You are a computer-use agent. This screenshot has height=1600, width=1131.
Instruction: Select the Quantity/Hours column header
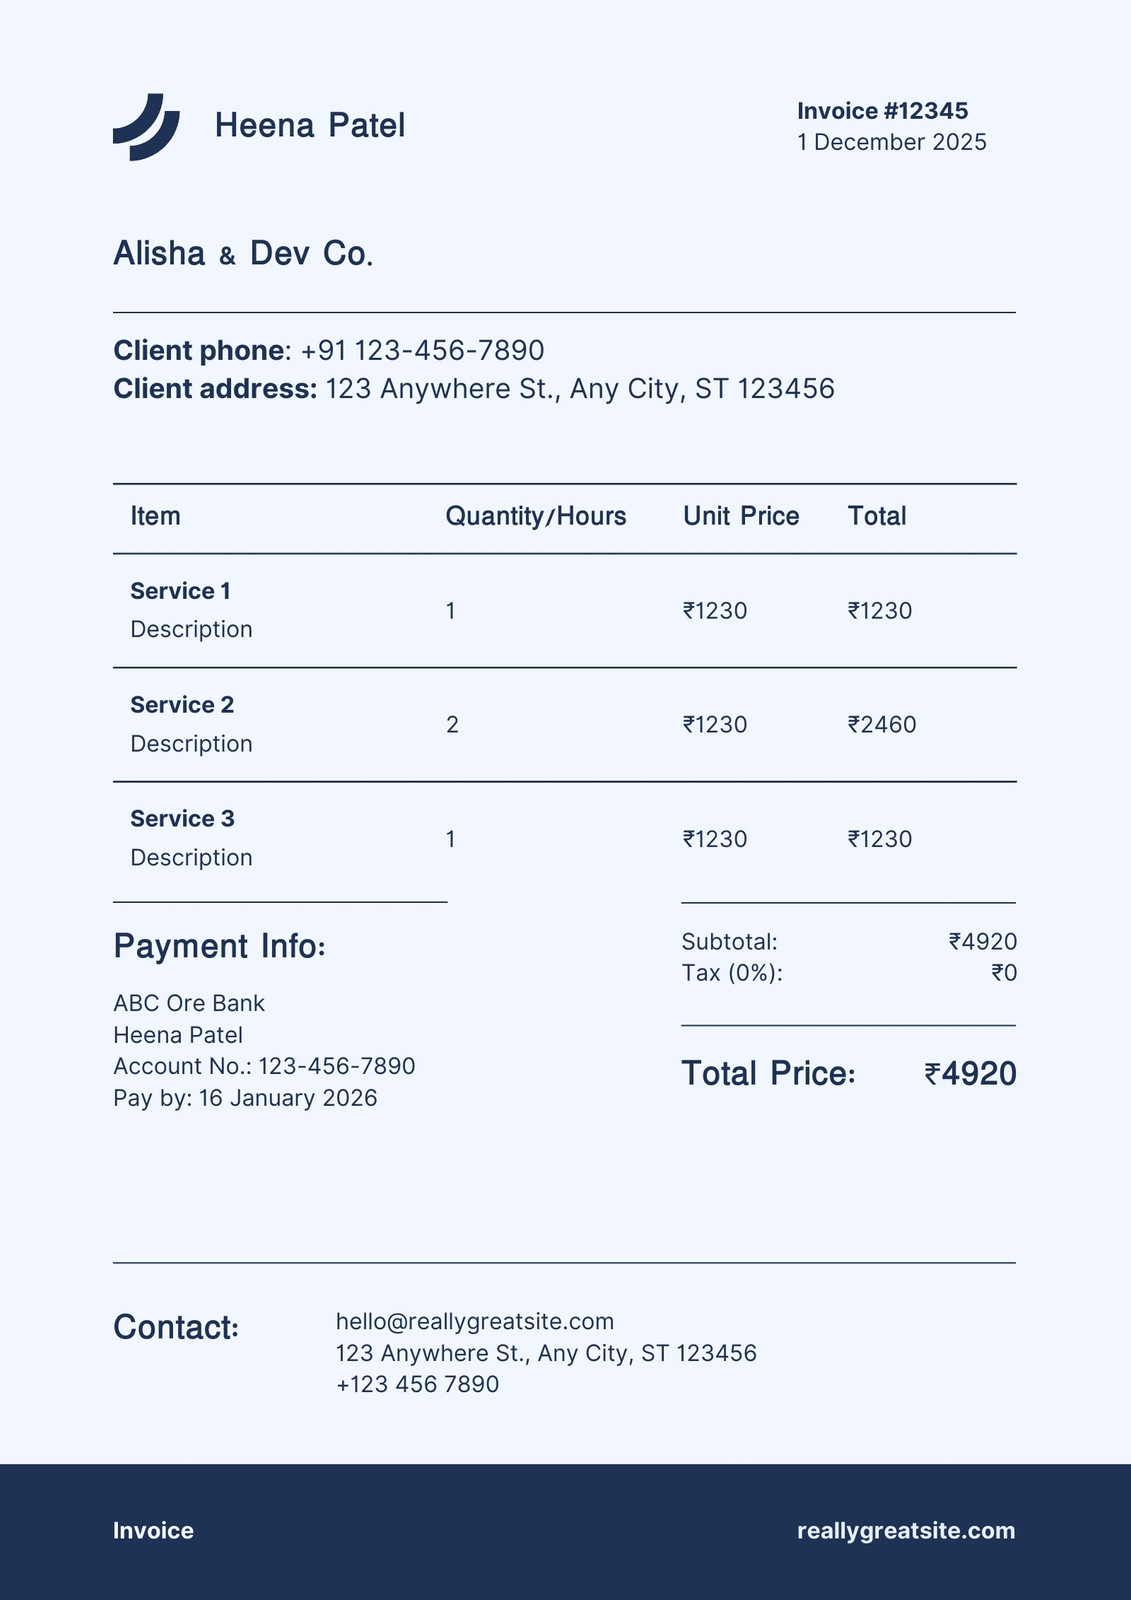pyautogui.click(x=536, y=516)
